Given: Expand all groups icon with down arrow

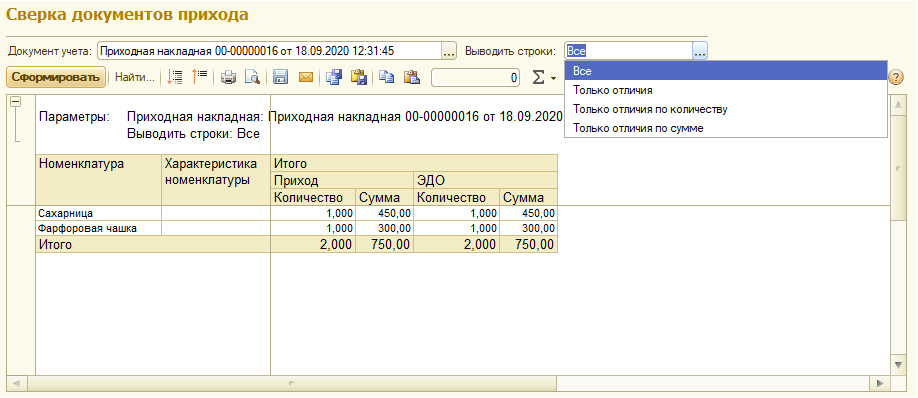Looking at the screenshot, I should pos(174,77).
